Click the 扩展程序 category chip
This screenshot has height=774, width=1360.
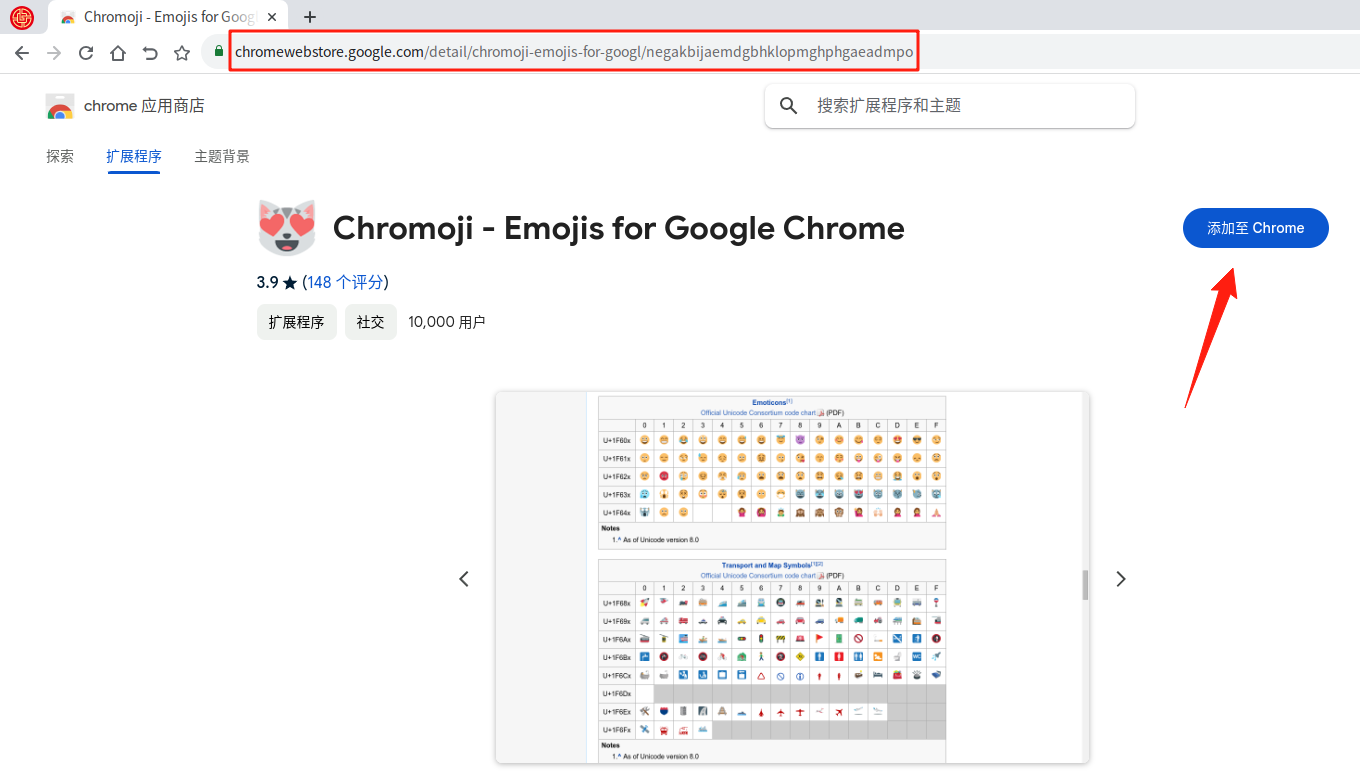coord(297,322)
